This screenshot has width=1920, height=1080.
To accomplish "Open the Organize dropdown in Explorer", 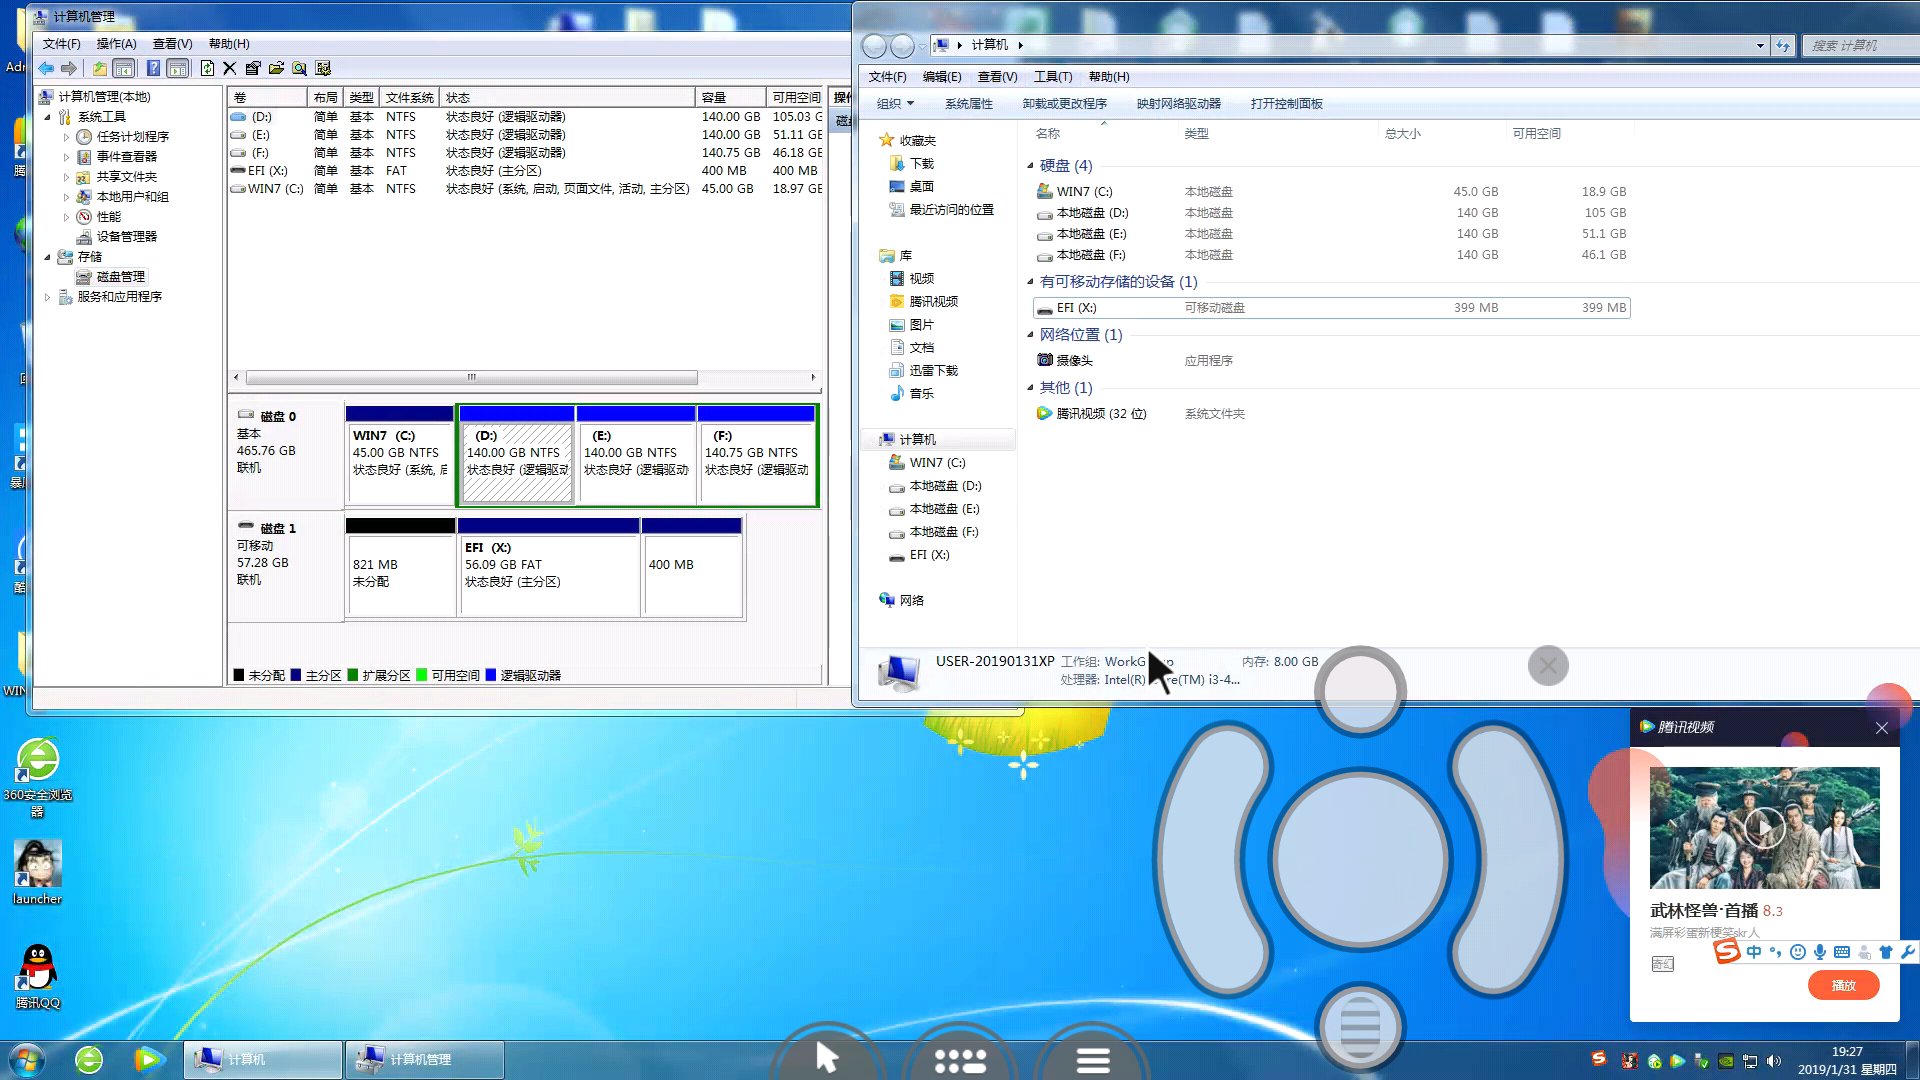I will (895, 104).
